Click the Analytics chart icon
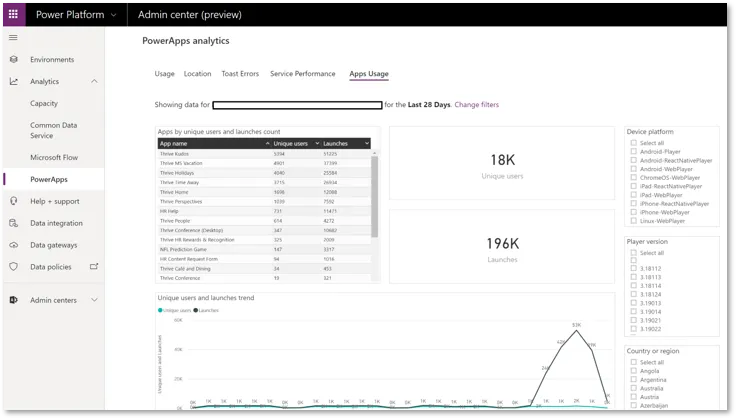Viewport: 736px width, 419px height. (14, 82)
